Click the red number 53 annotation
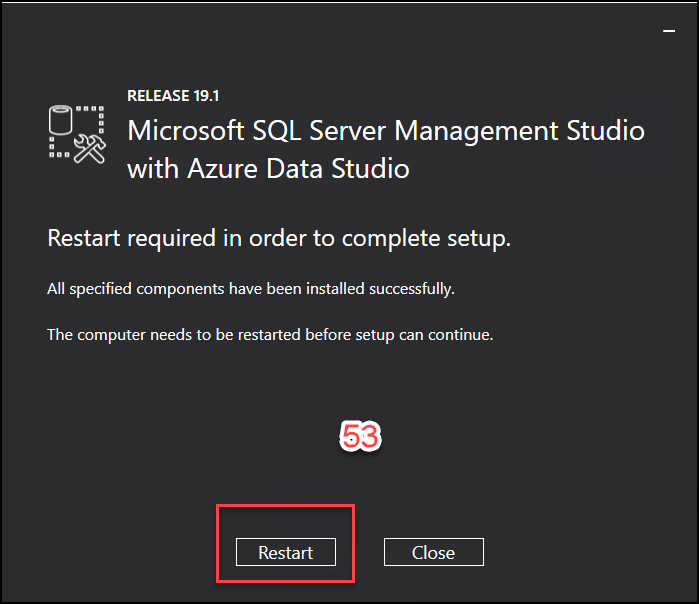699x604 pixels. (360, 436)
